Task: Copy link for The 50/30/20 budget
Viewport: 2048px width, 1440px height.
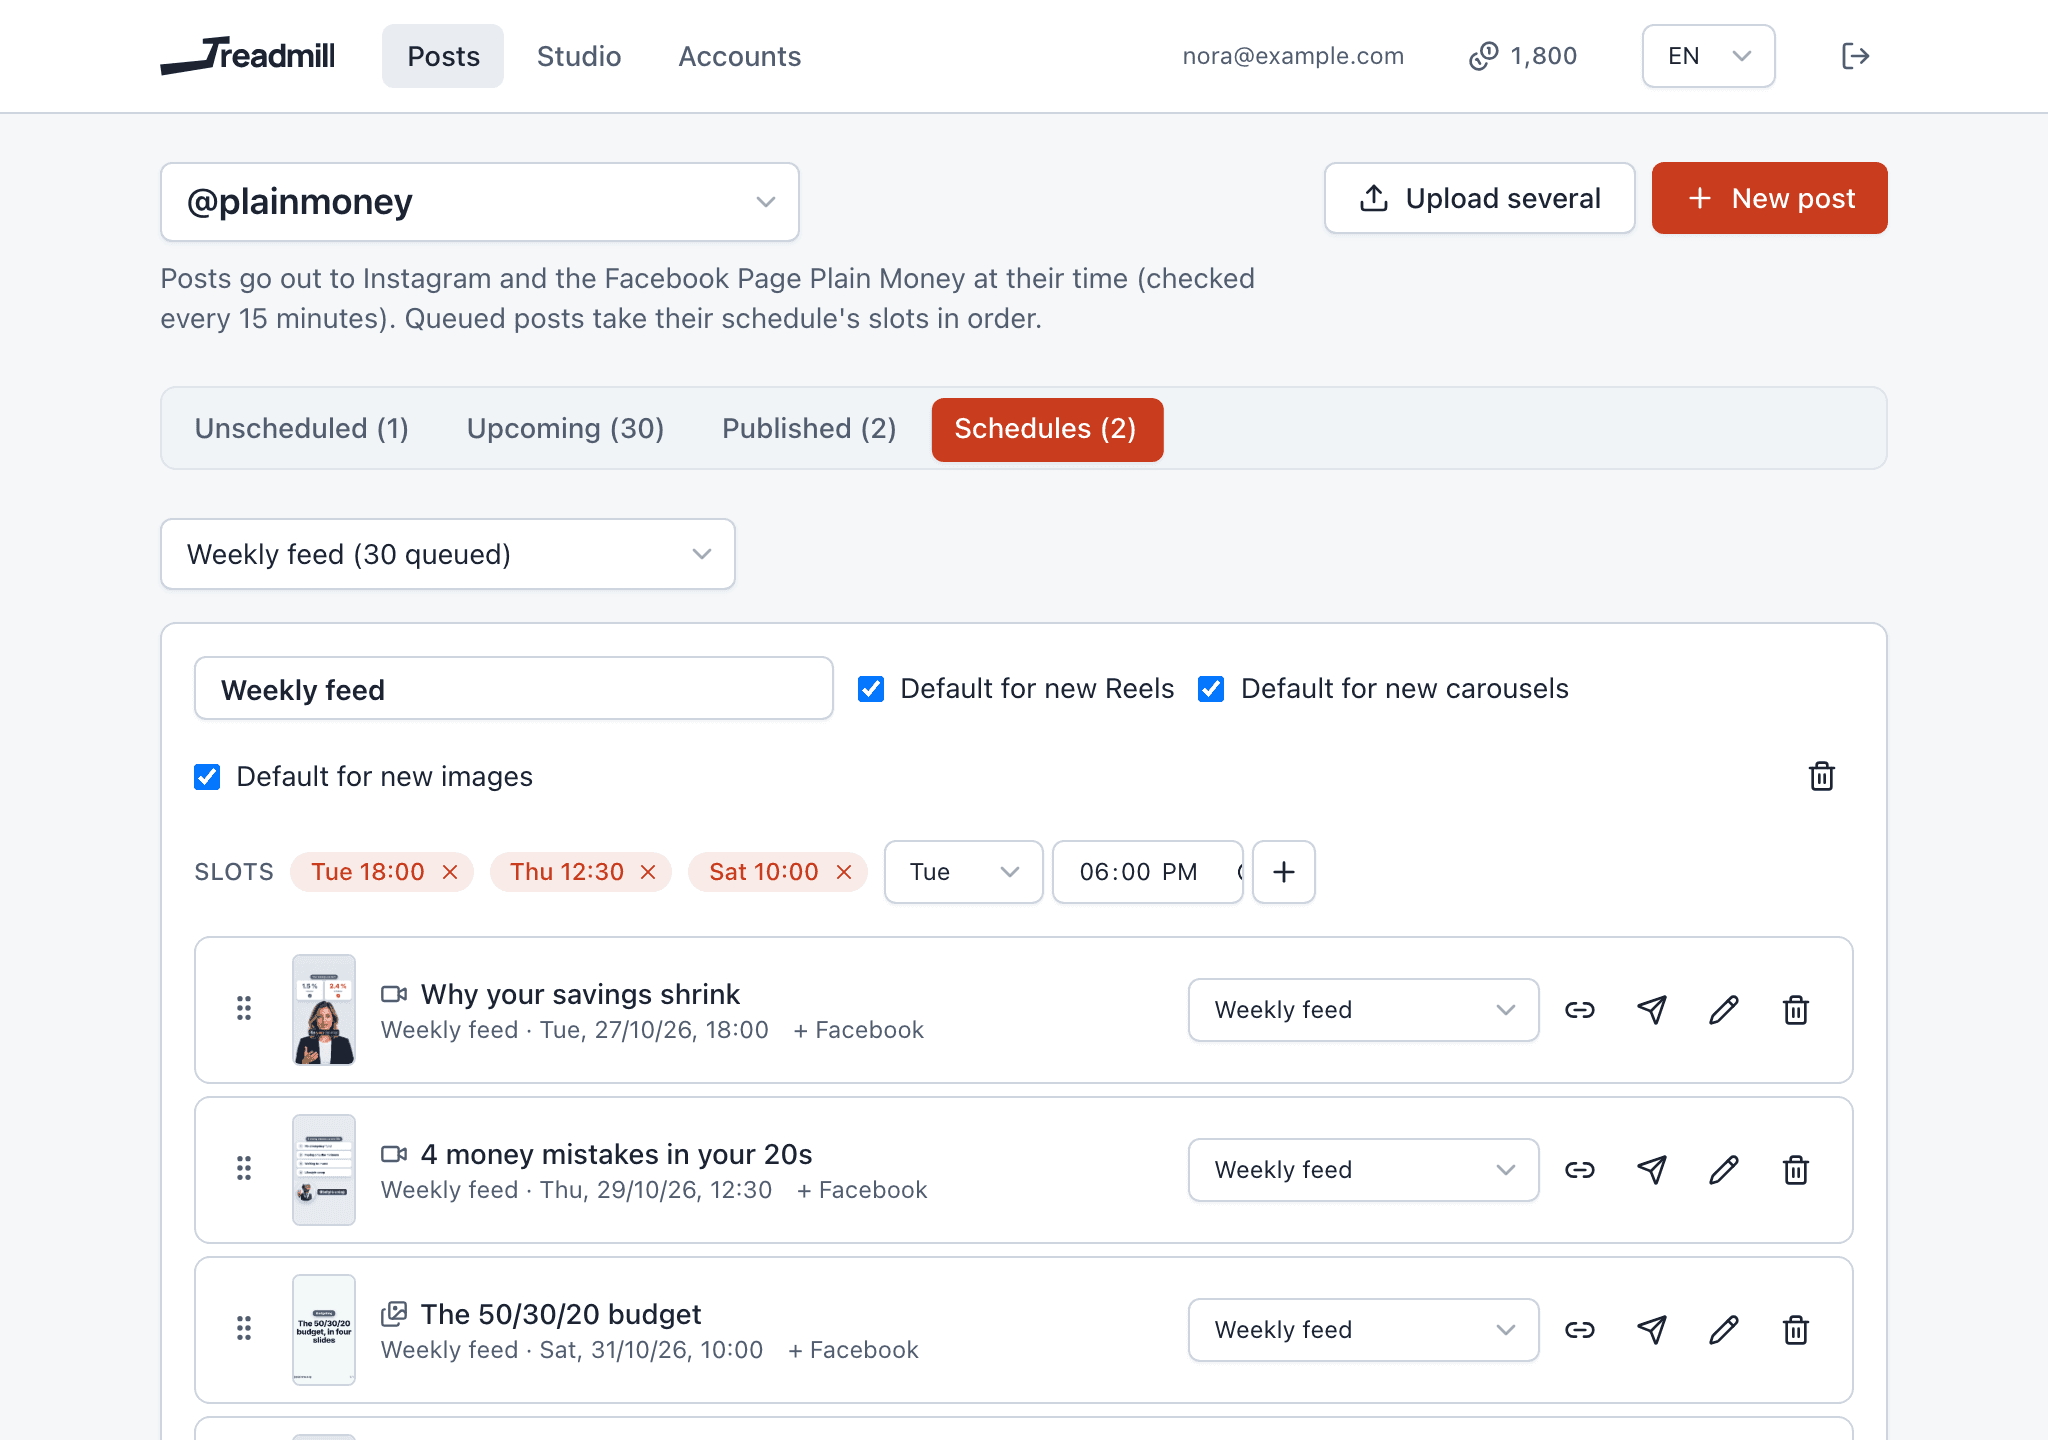Action: (x=1580, y=1330)
